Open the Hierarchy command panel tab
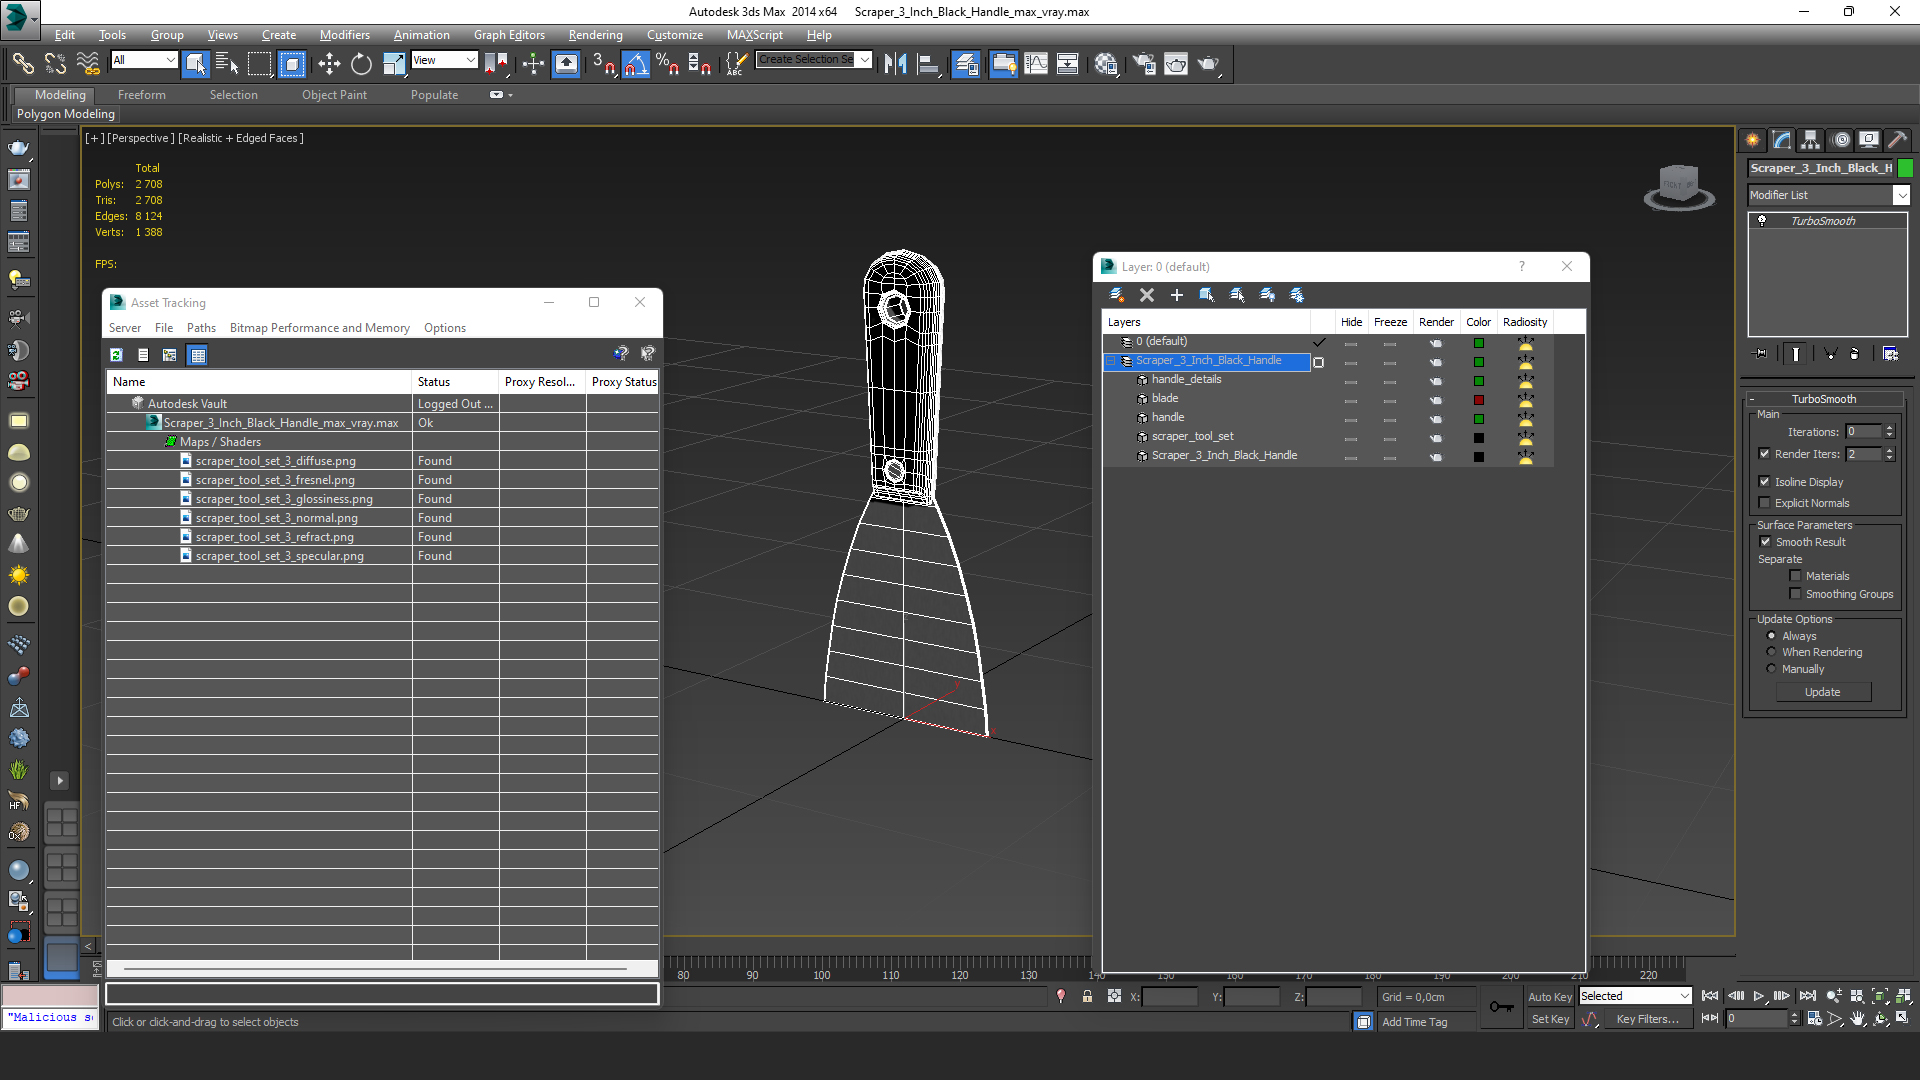Screen dimensions: 1920x1080 1811,140
